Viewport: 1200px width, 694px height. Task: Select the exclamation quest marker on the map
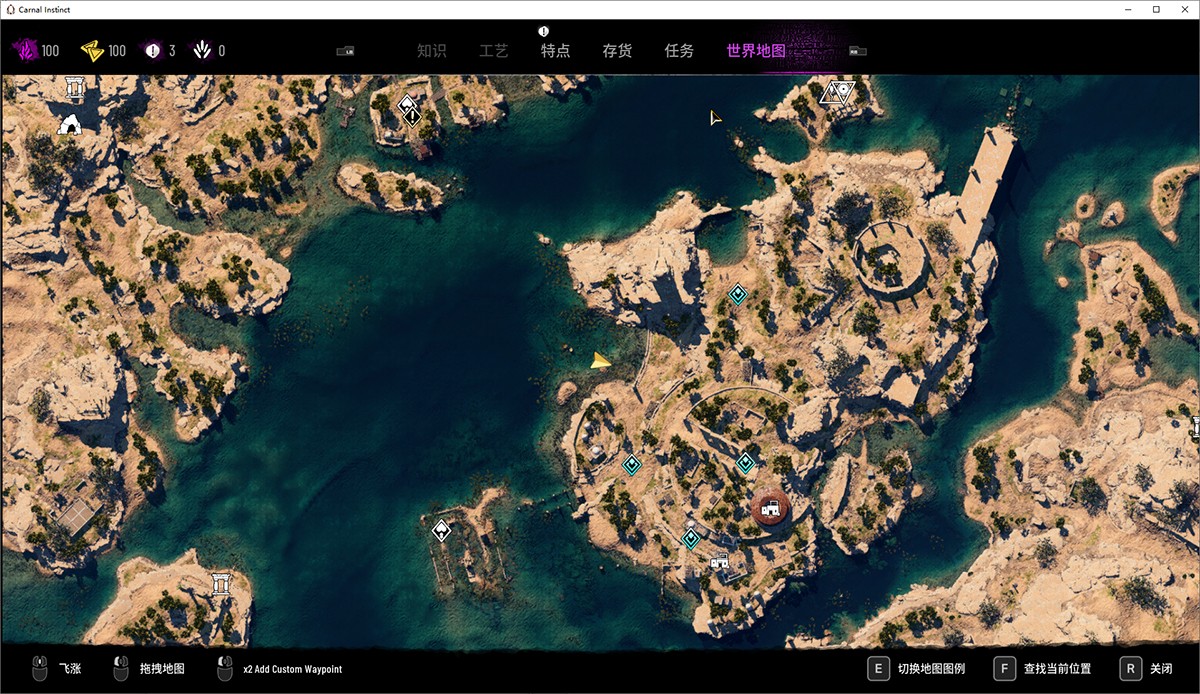pos(412,118)
